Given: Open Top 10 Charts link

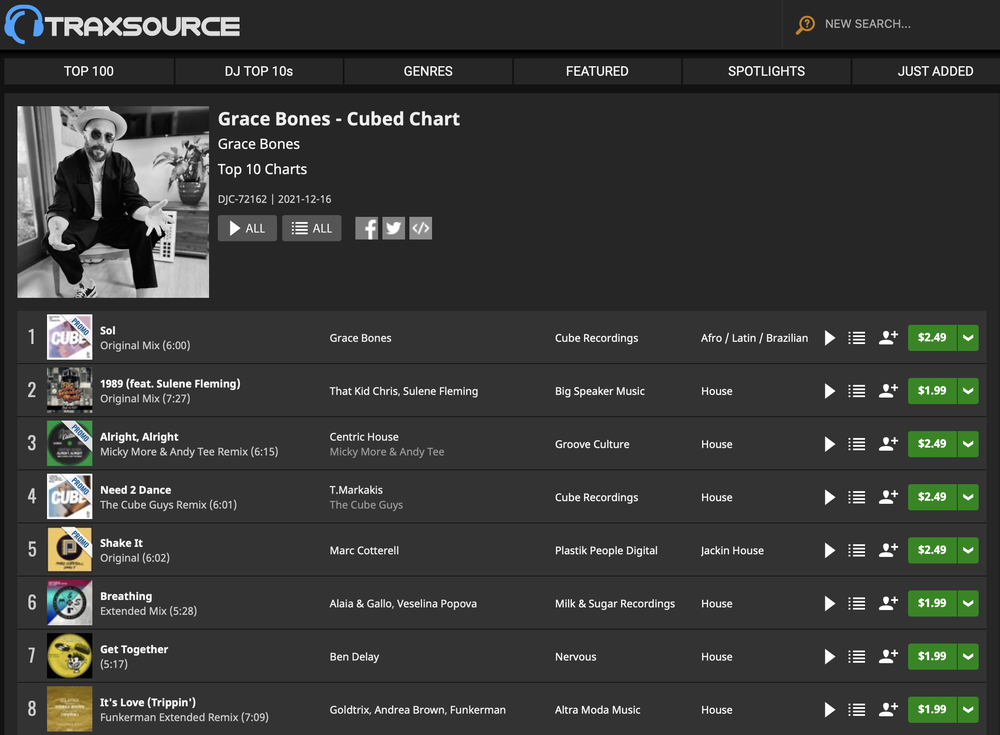Looking at the screenshot, I should point(262,170).
